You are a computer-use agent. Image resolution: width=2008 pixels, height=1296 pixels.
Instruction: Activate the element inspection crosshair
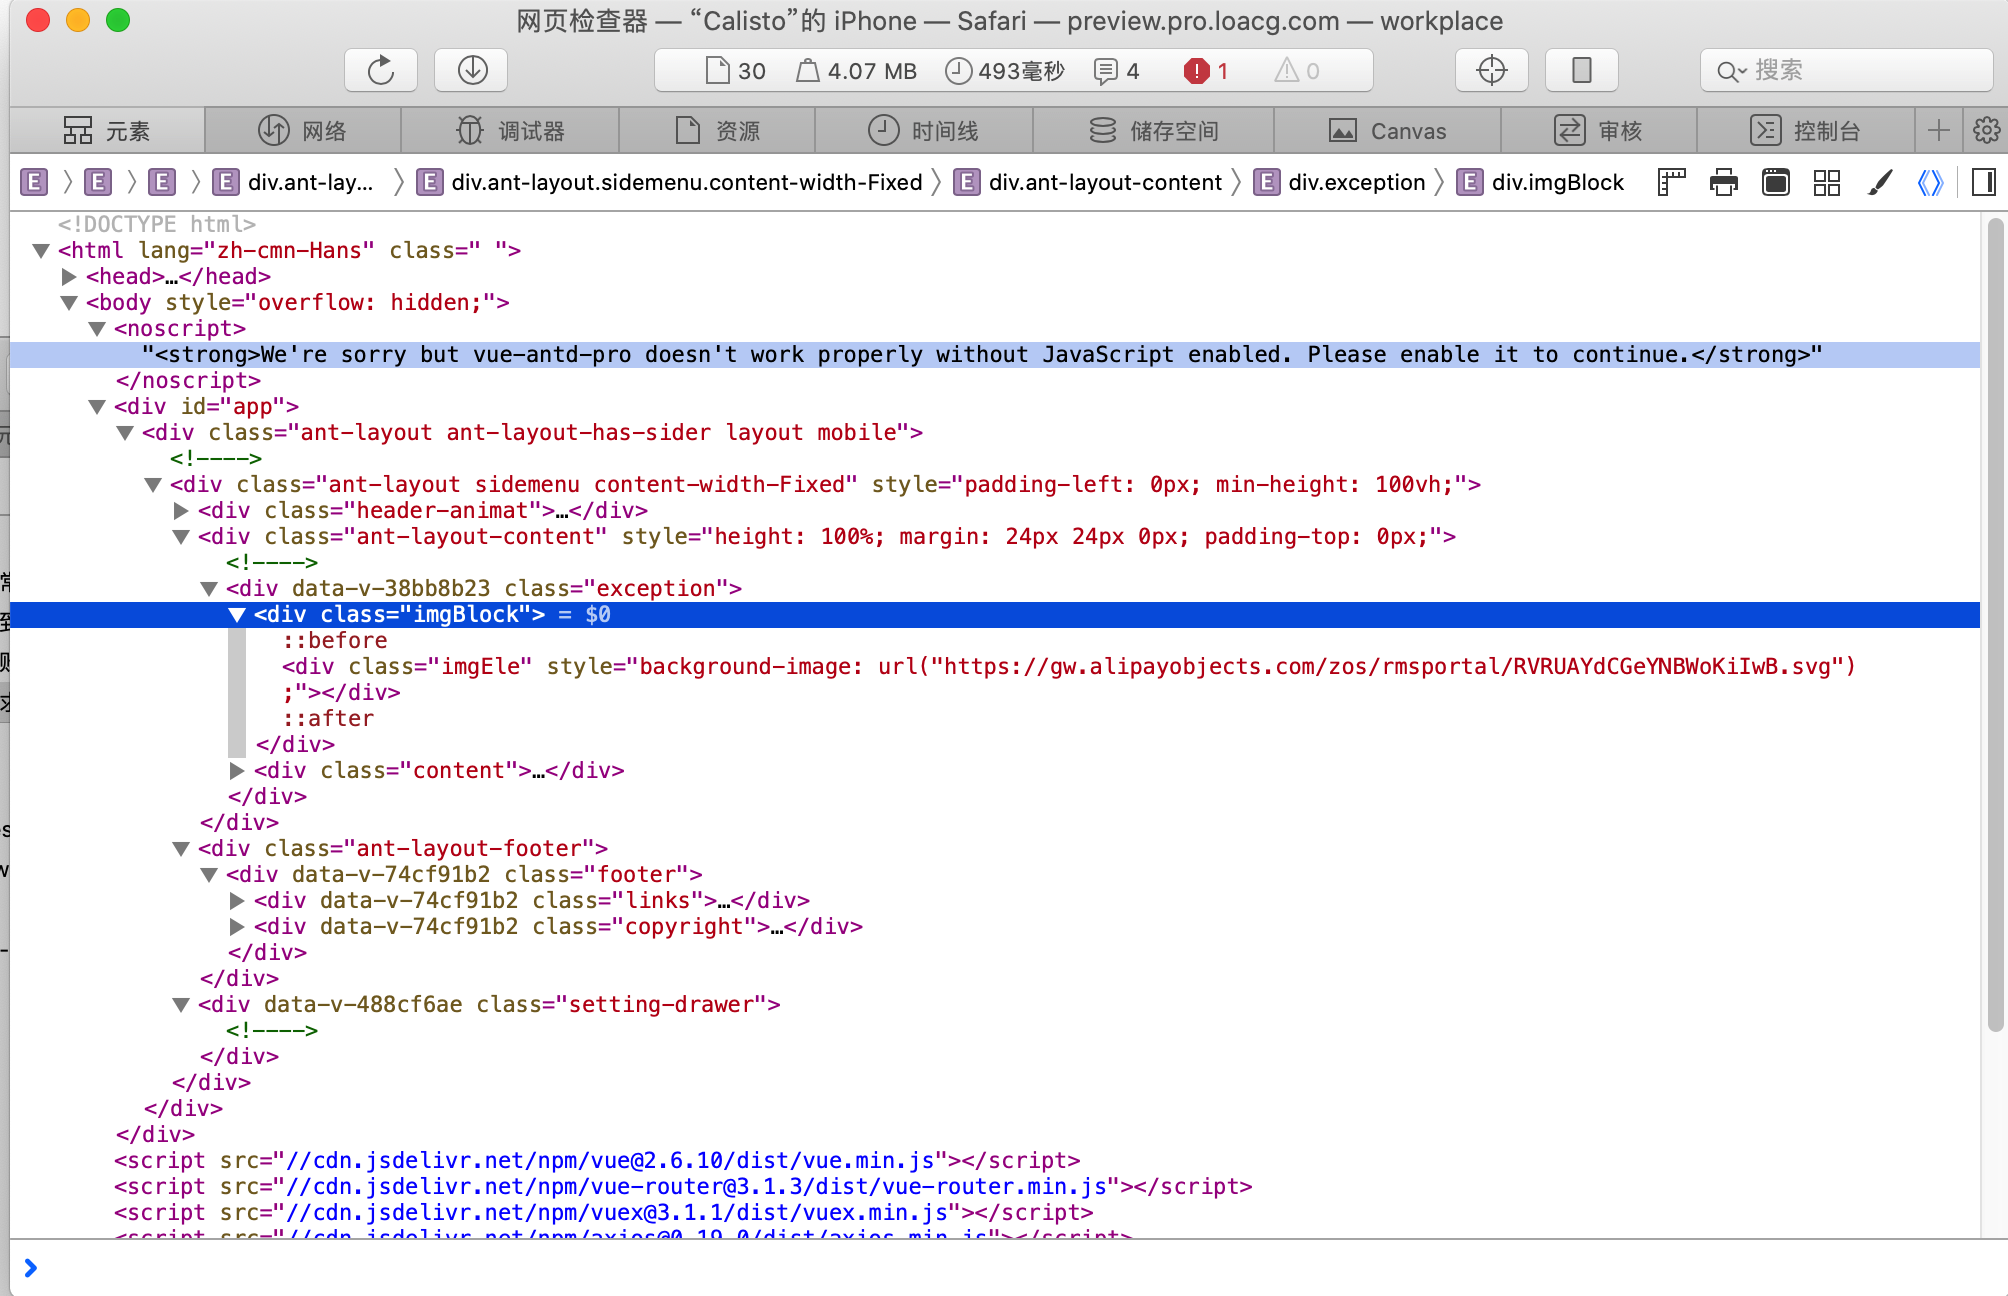(x=1491, y=70)
